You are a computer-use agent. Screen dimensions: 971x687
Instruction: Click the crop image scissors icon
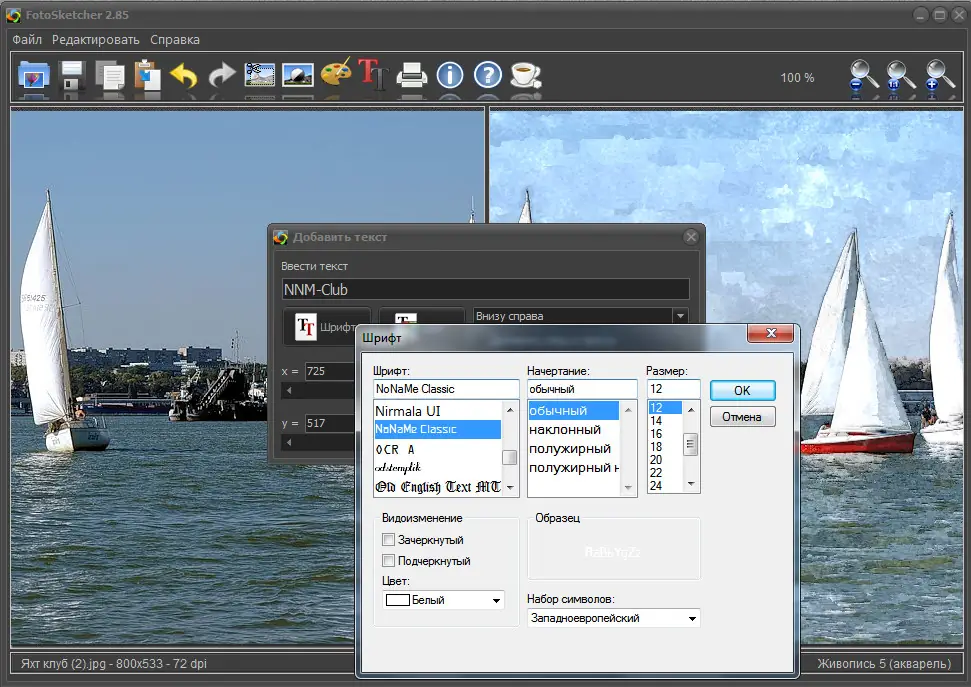coord(260,76)
